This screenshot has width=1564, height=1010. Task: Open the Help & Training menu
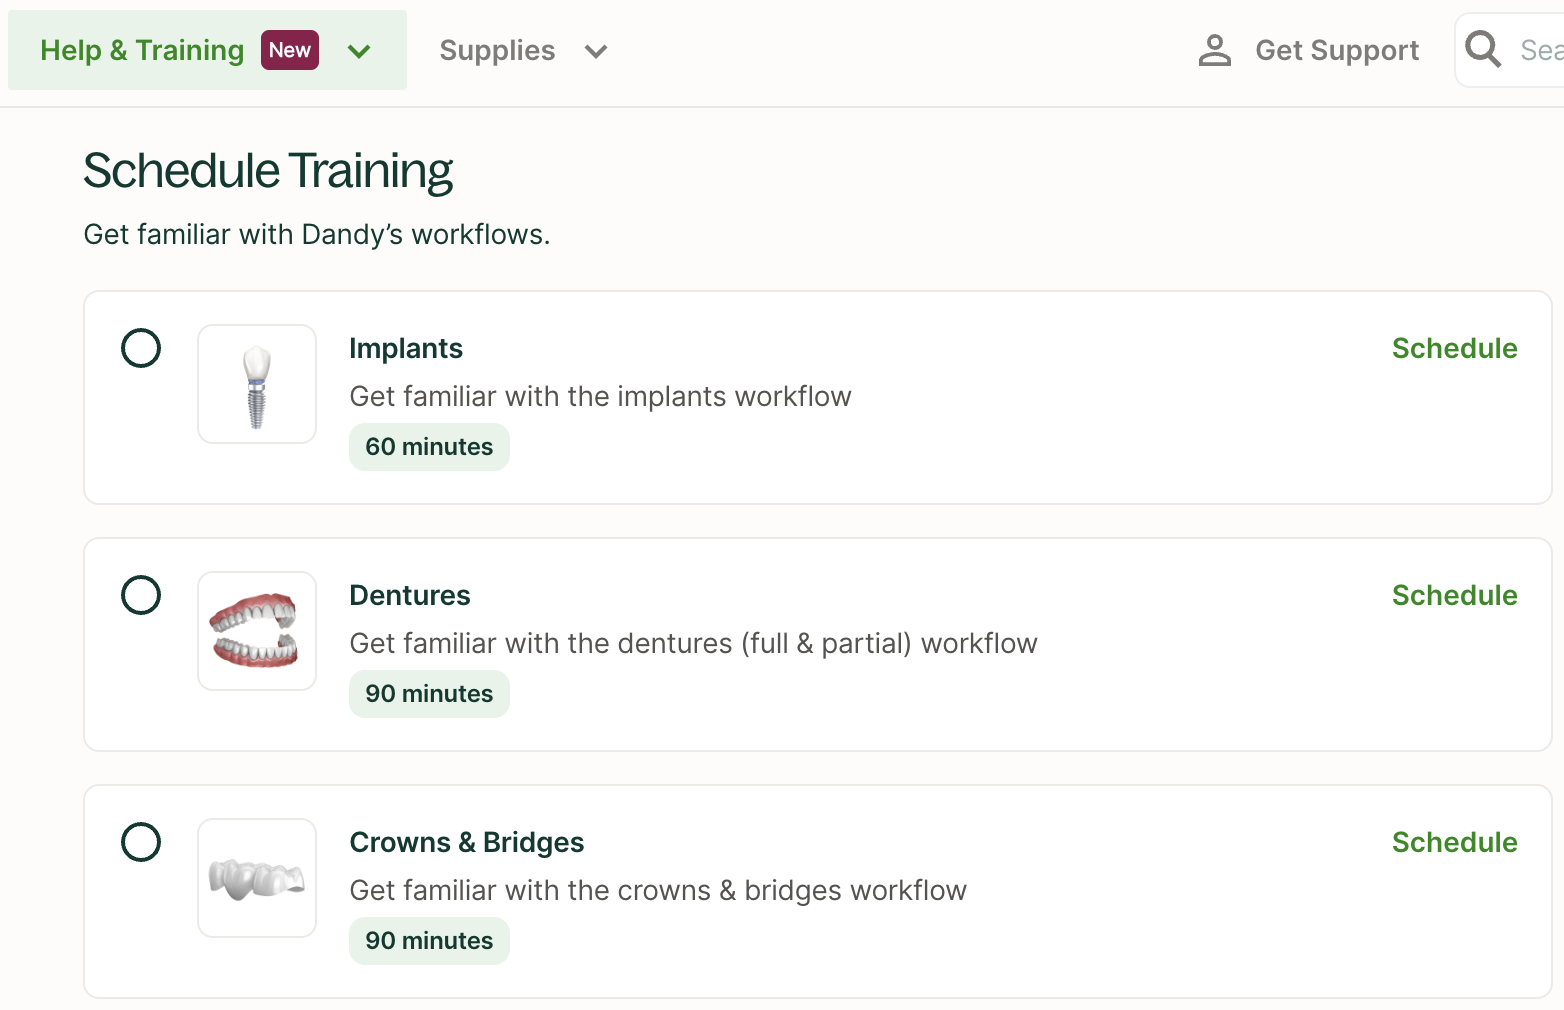[x=142, y=50]
